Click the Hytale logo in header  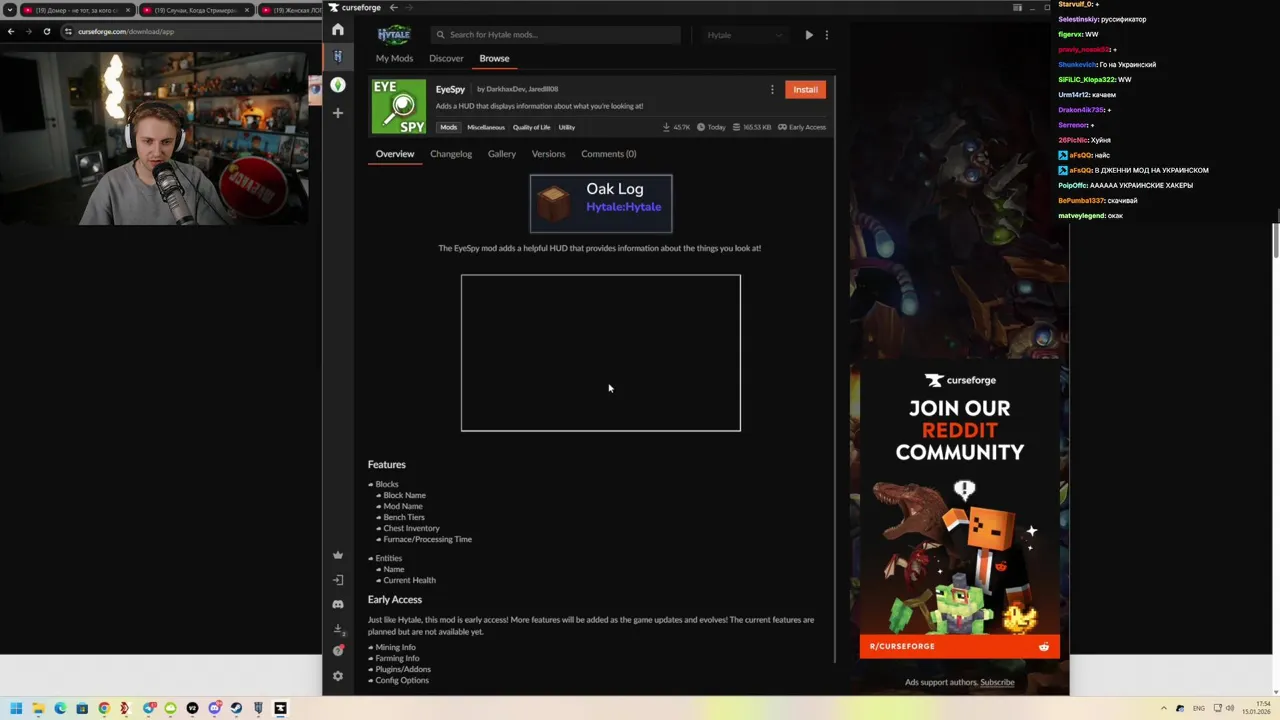click(x=394, y=35)
